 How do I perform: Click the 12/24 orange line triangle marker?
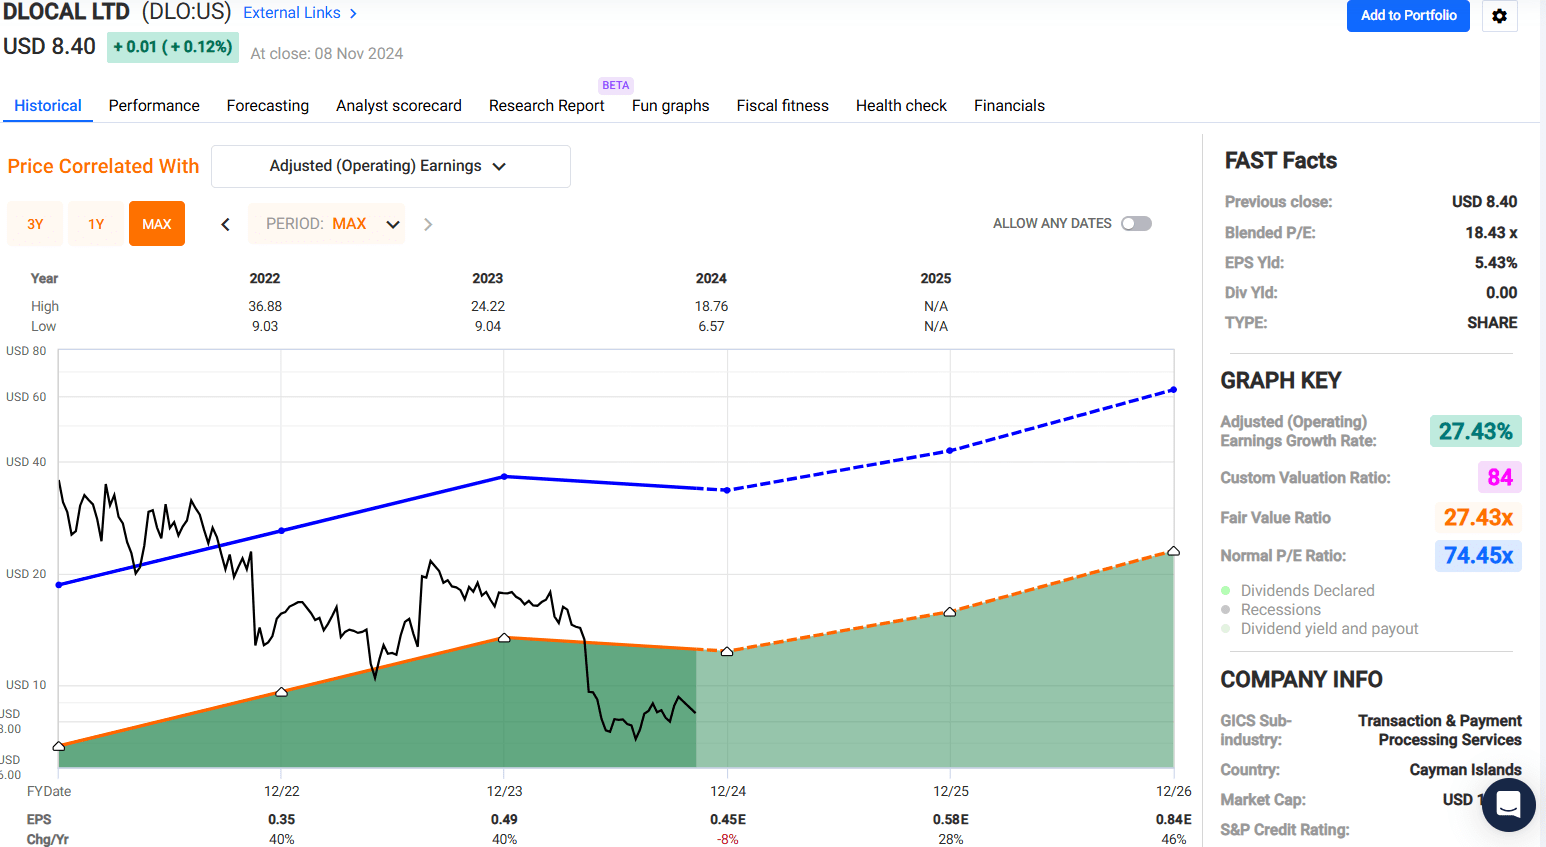727,651
